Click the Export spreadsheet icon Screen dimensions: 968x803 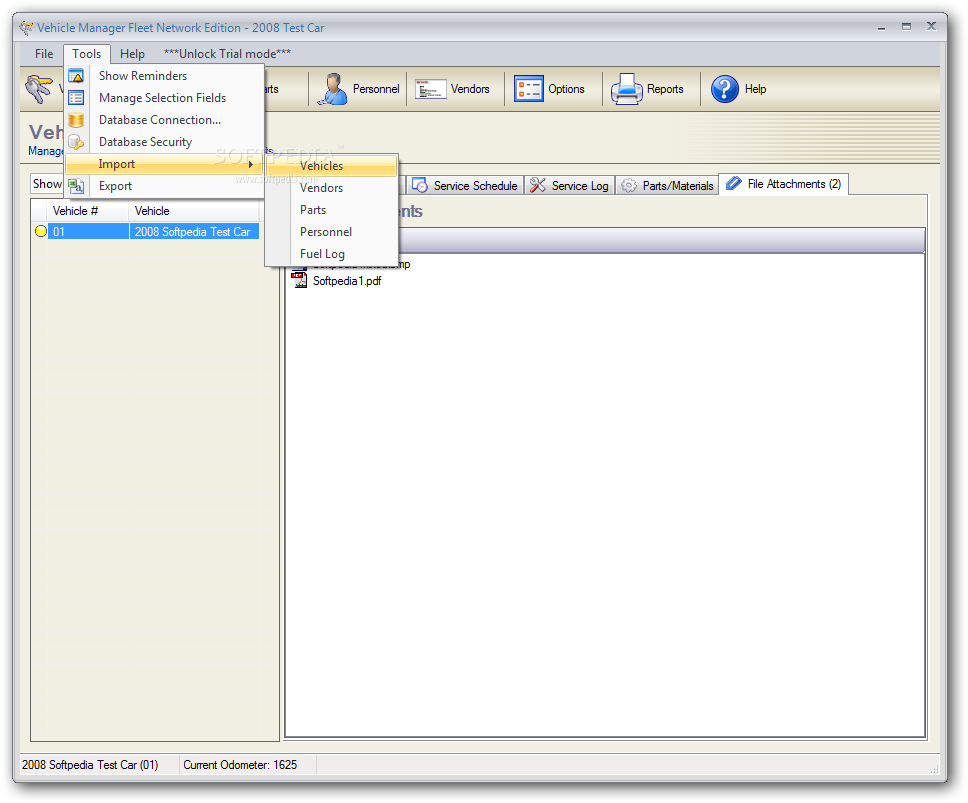point(76,186)
